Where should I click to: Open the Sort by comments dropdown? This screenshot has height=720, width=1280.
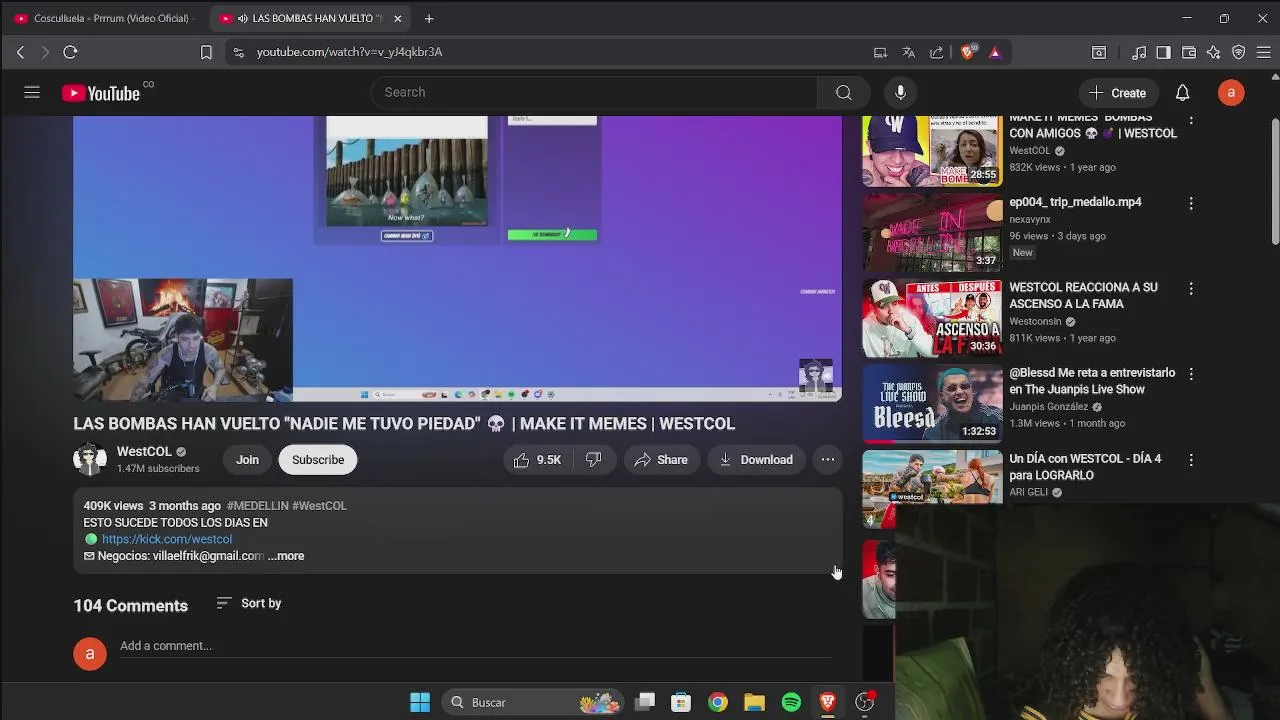pyautogui.click(x=249, y=603)
